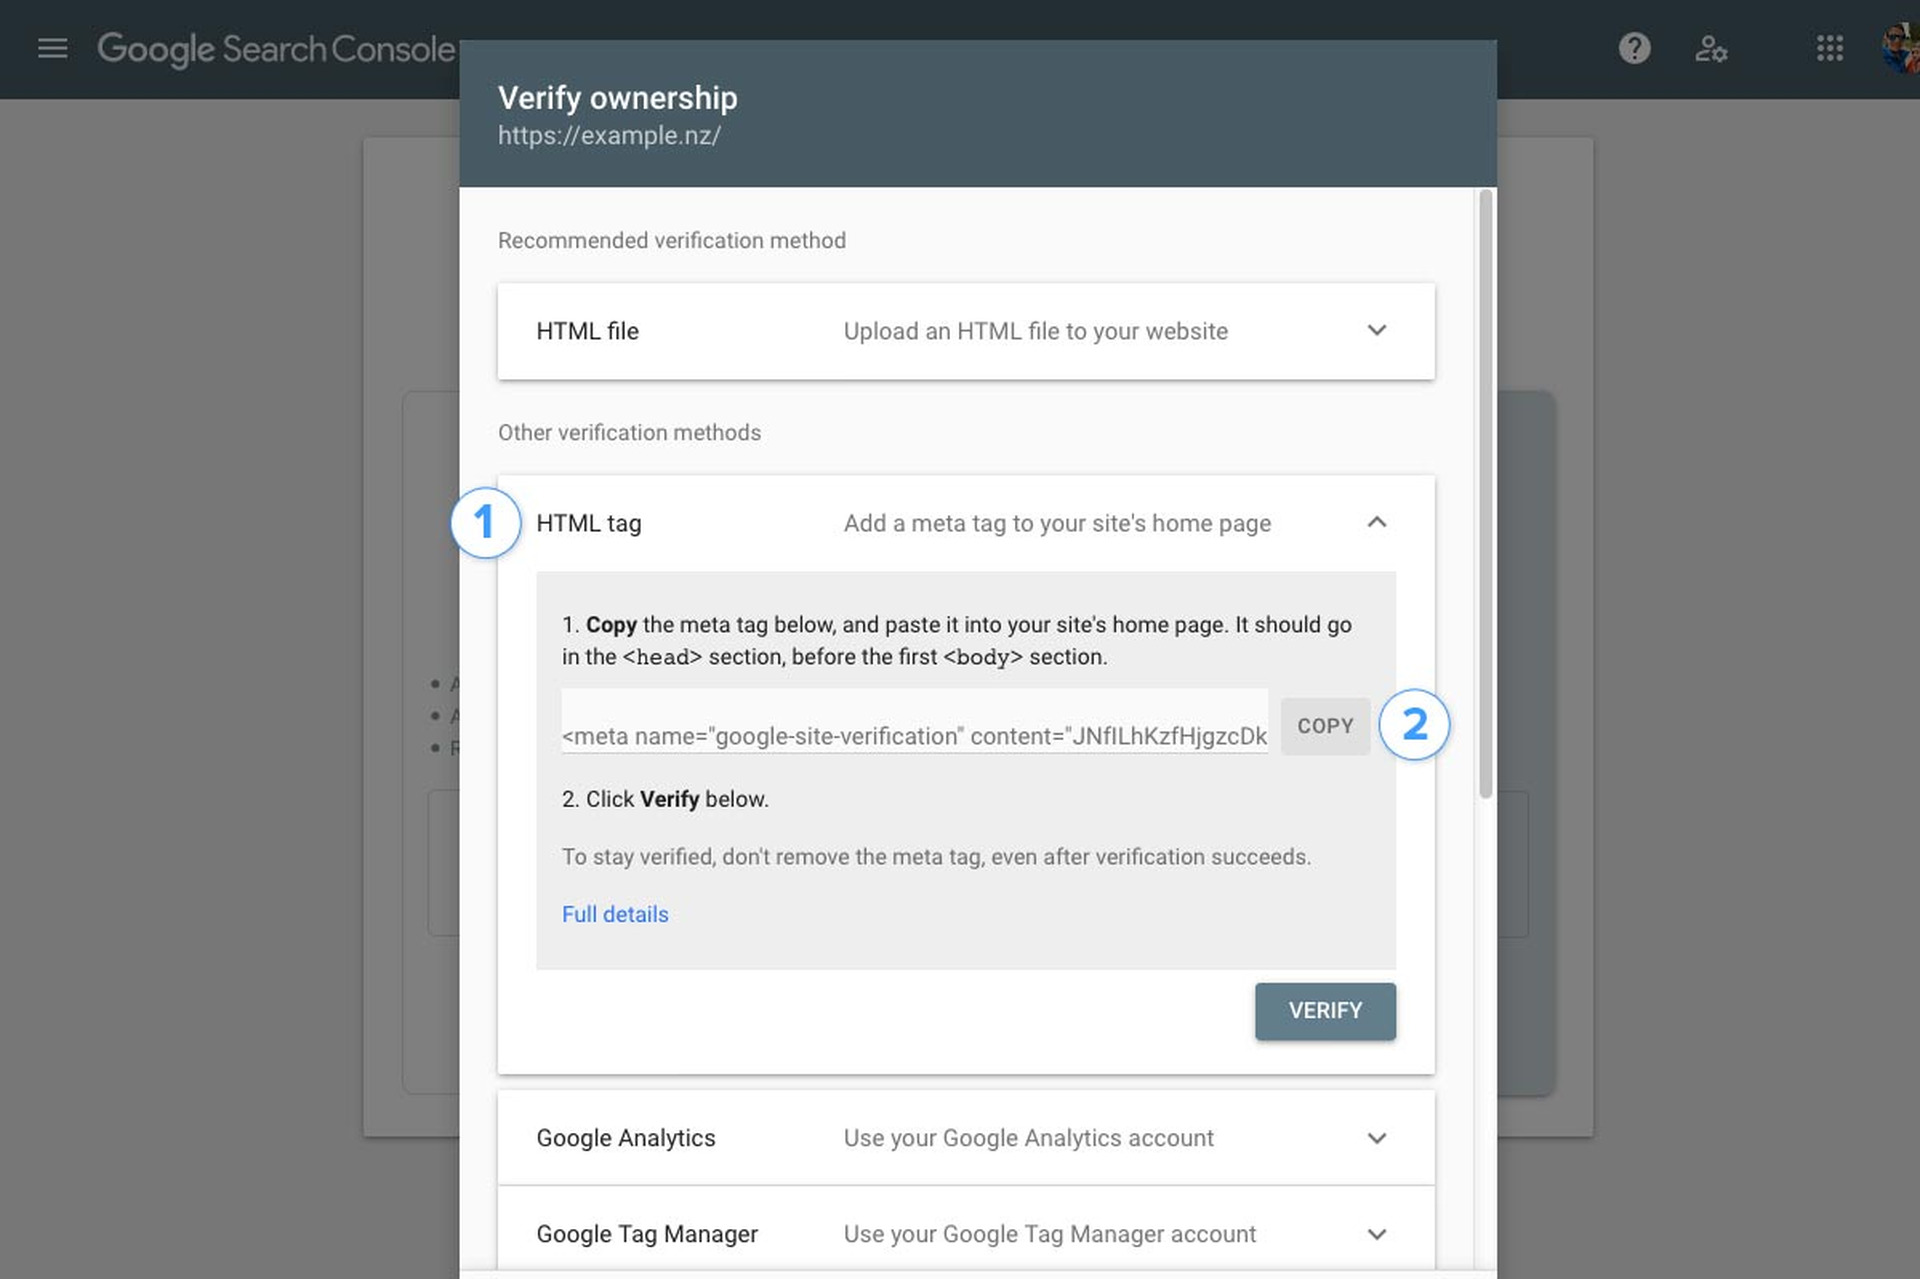Expand Google Analytics verification chevron
Screen dimensions: 1920x1279
1376,1138
